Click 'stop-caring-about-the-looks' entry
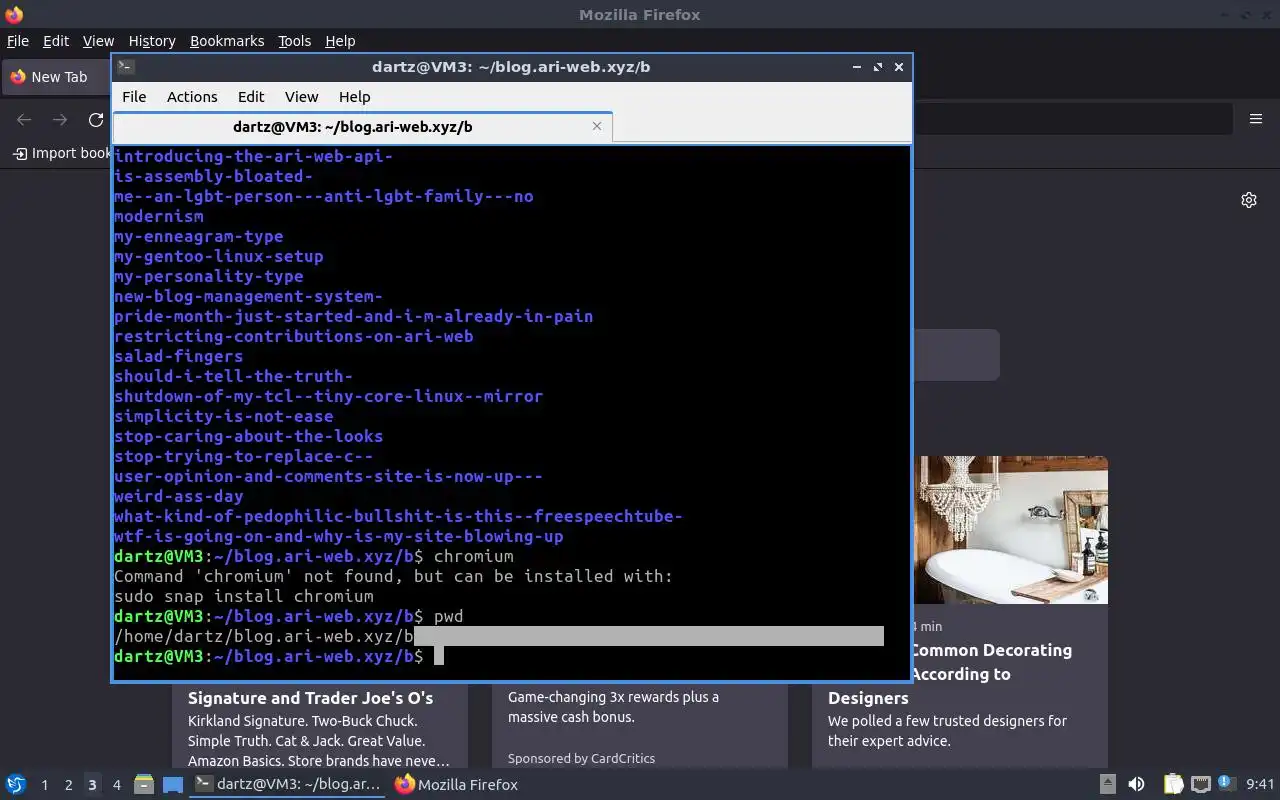This screenshot has height=800, width=1280. pyautogui.click(x=249, y=436)
